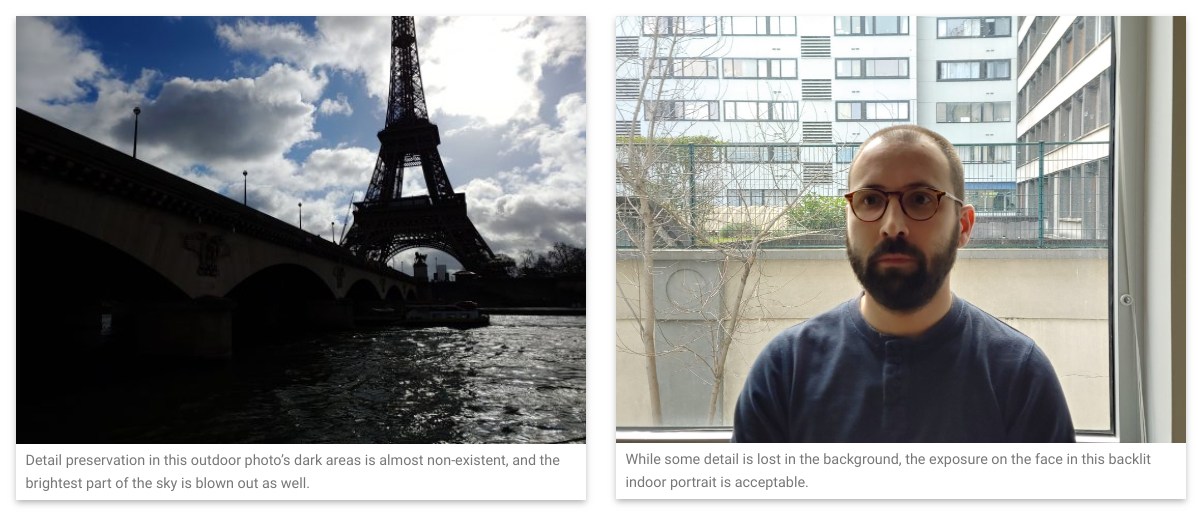Click the man's round glasses

point(902,204)
